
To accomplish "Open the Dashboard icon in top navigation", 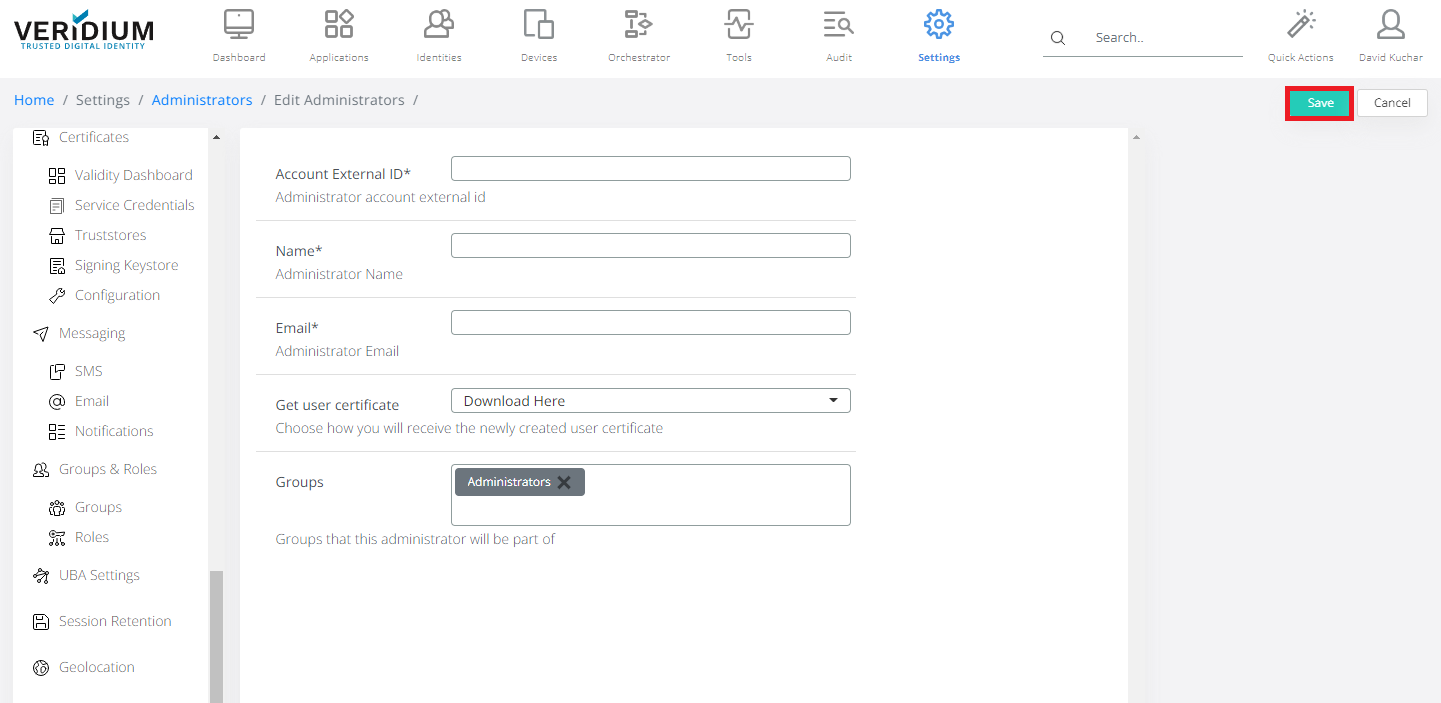I will 239,24.
